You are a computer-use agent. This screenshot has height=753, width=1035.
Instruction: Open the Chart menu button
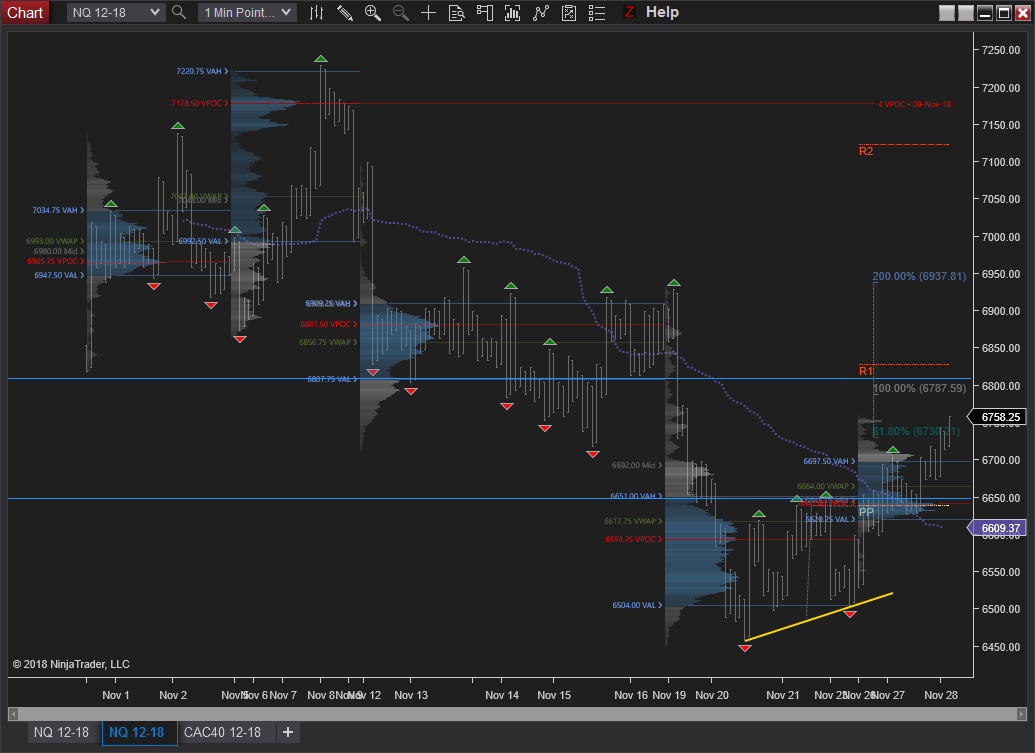[25, 13]
